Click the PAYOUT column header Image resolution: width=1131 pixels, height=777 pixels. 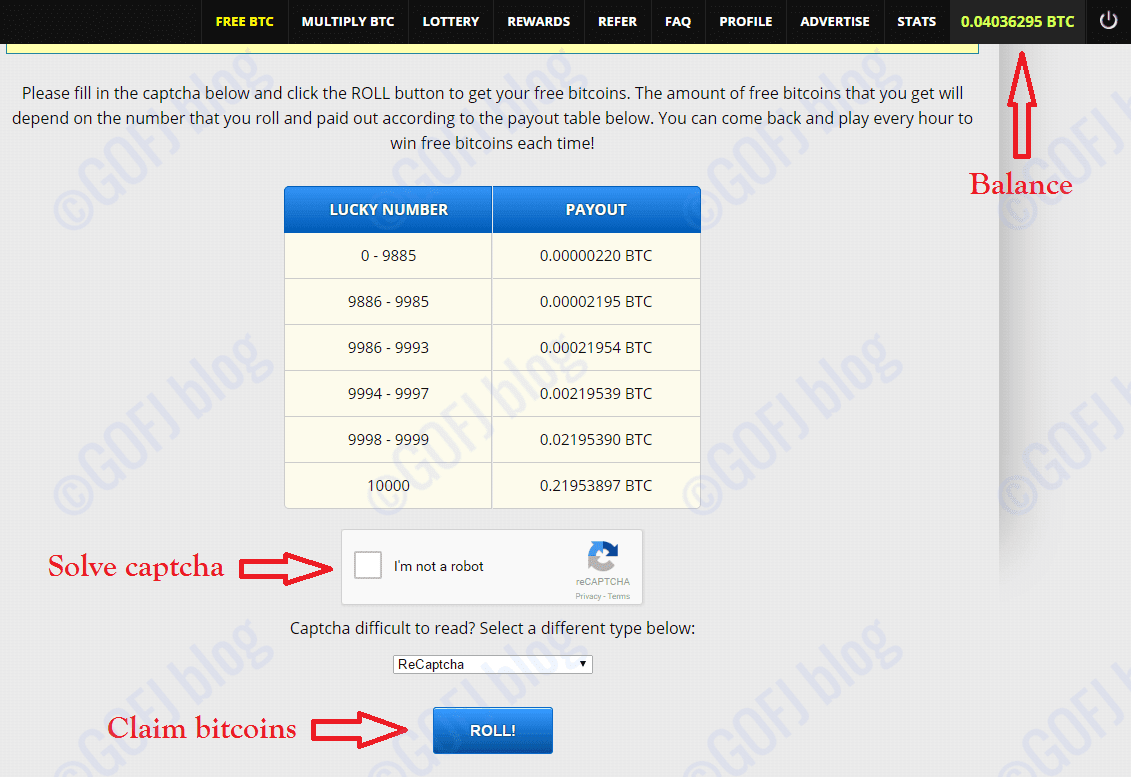click(597, 209)
